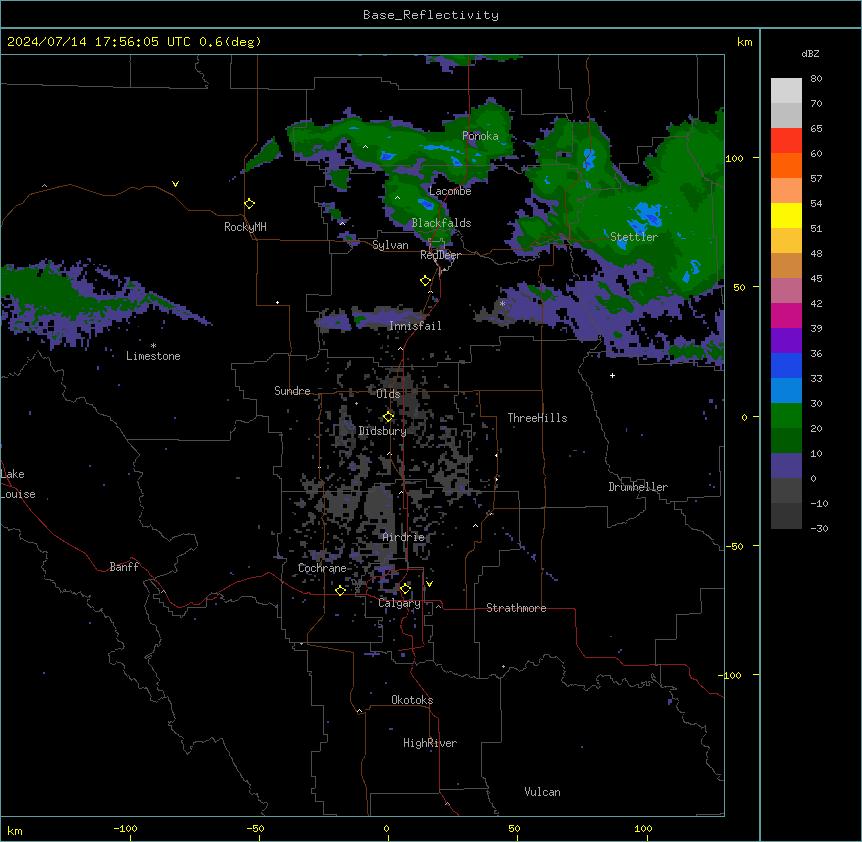
Task: Click the -30 value on dBZ legend
Action: click(x=819, y=529)
